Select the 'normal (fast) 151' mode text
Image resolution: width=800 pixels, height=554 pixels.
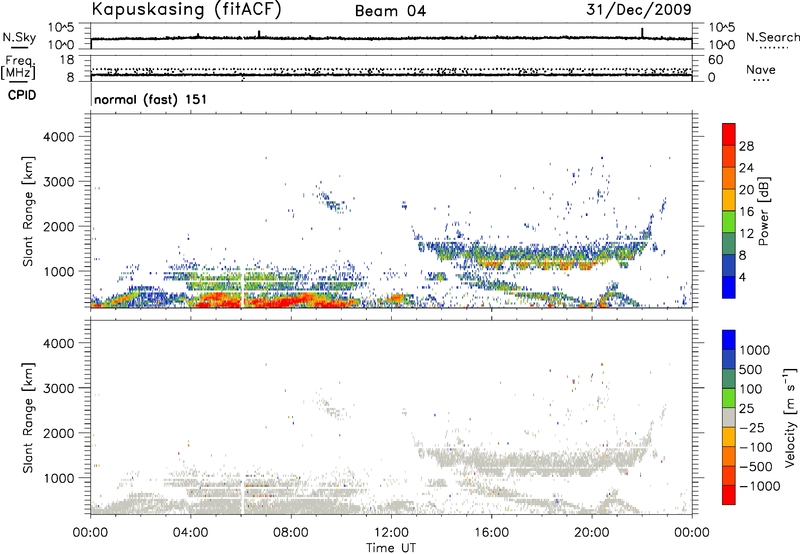[x=151, y=99]
